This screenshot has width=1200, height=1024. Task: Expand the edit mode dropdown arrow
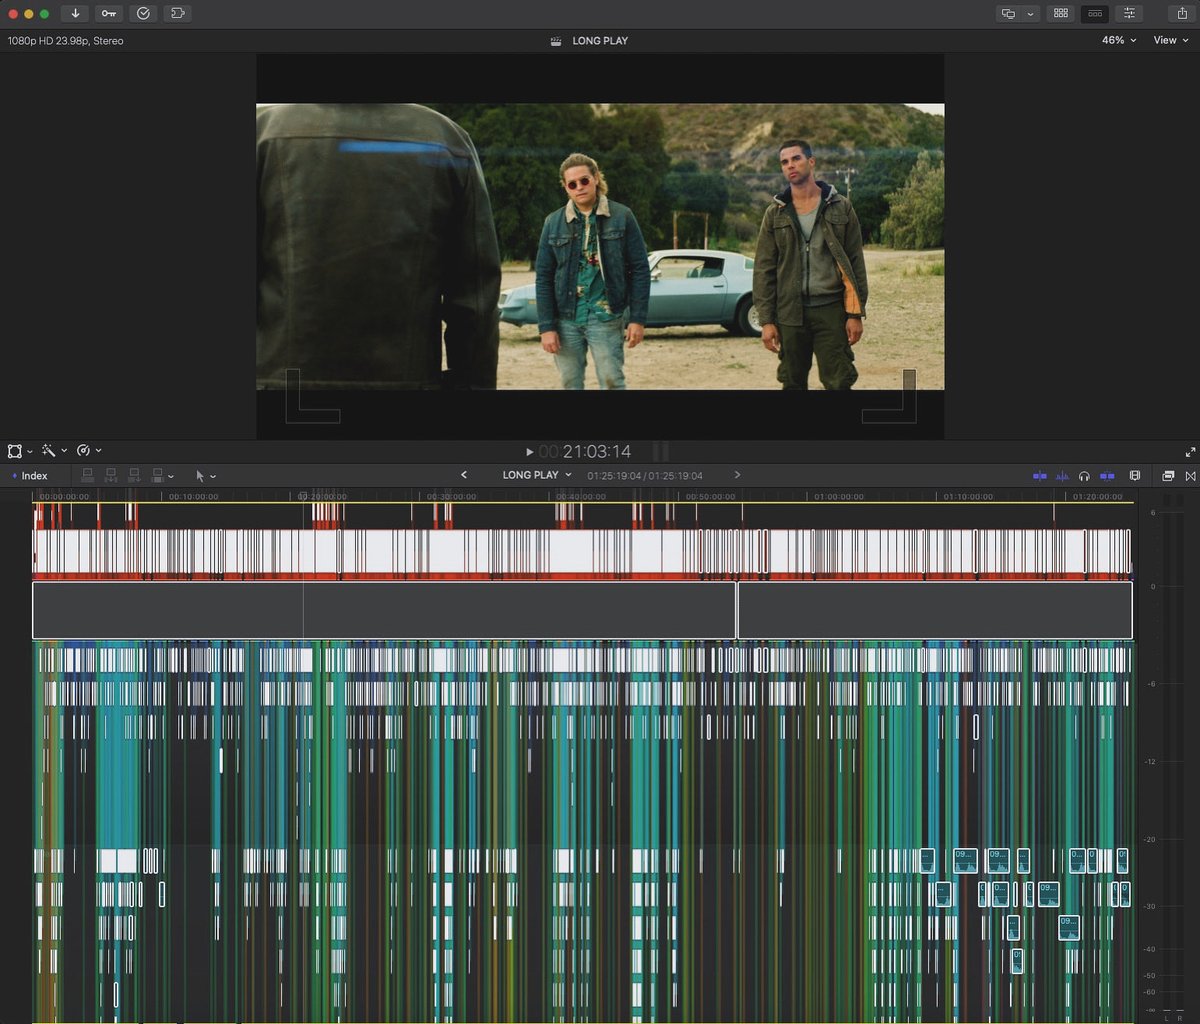172,477
